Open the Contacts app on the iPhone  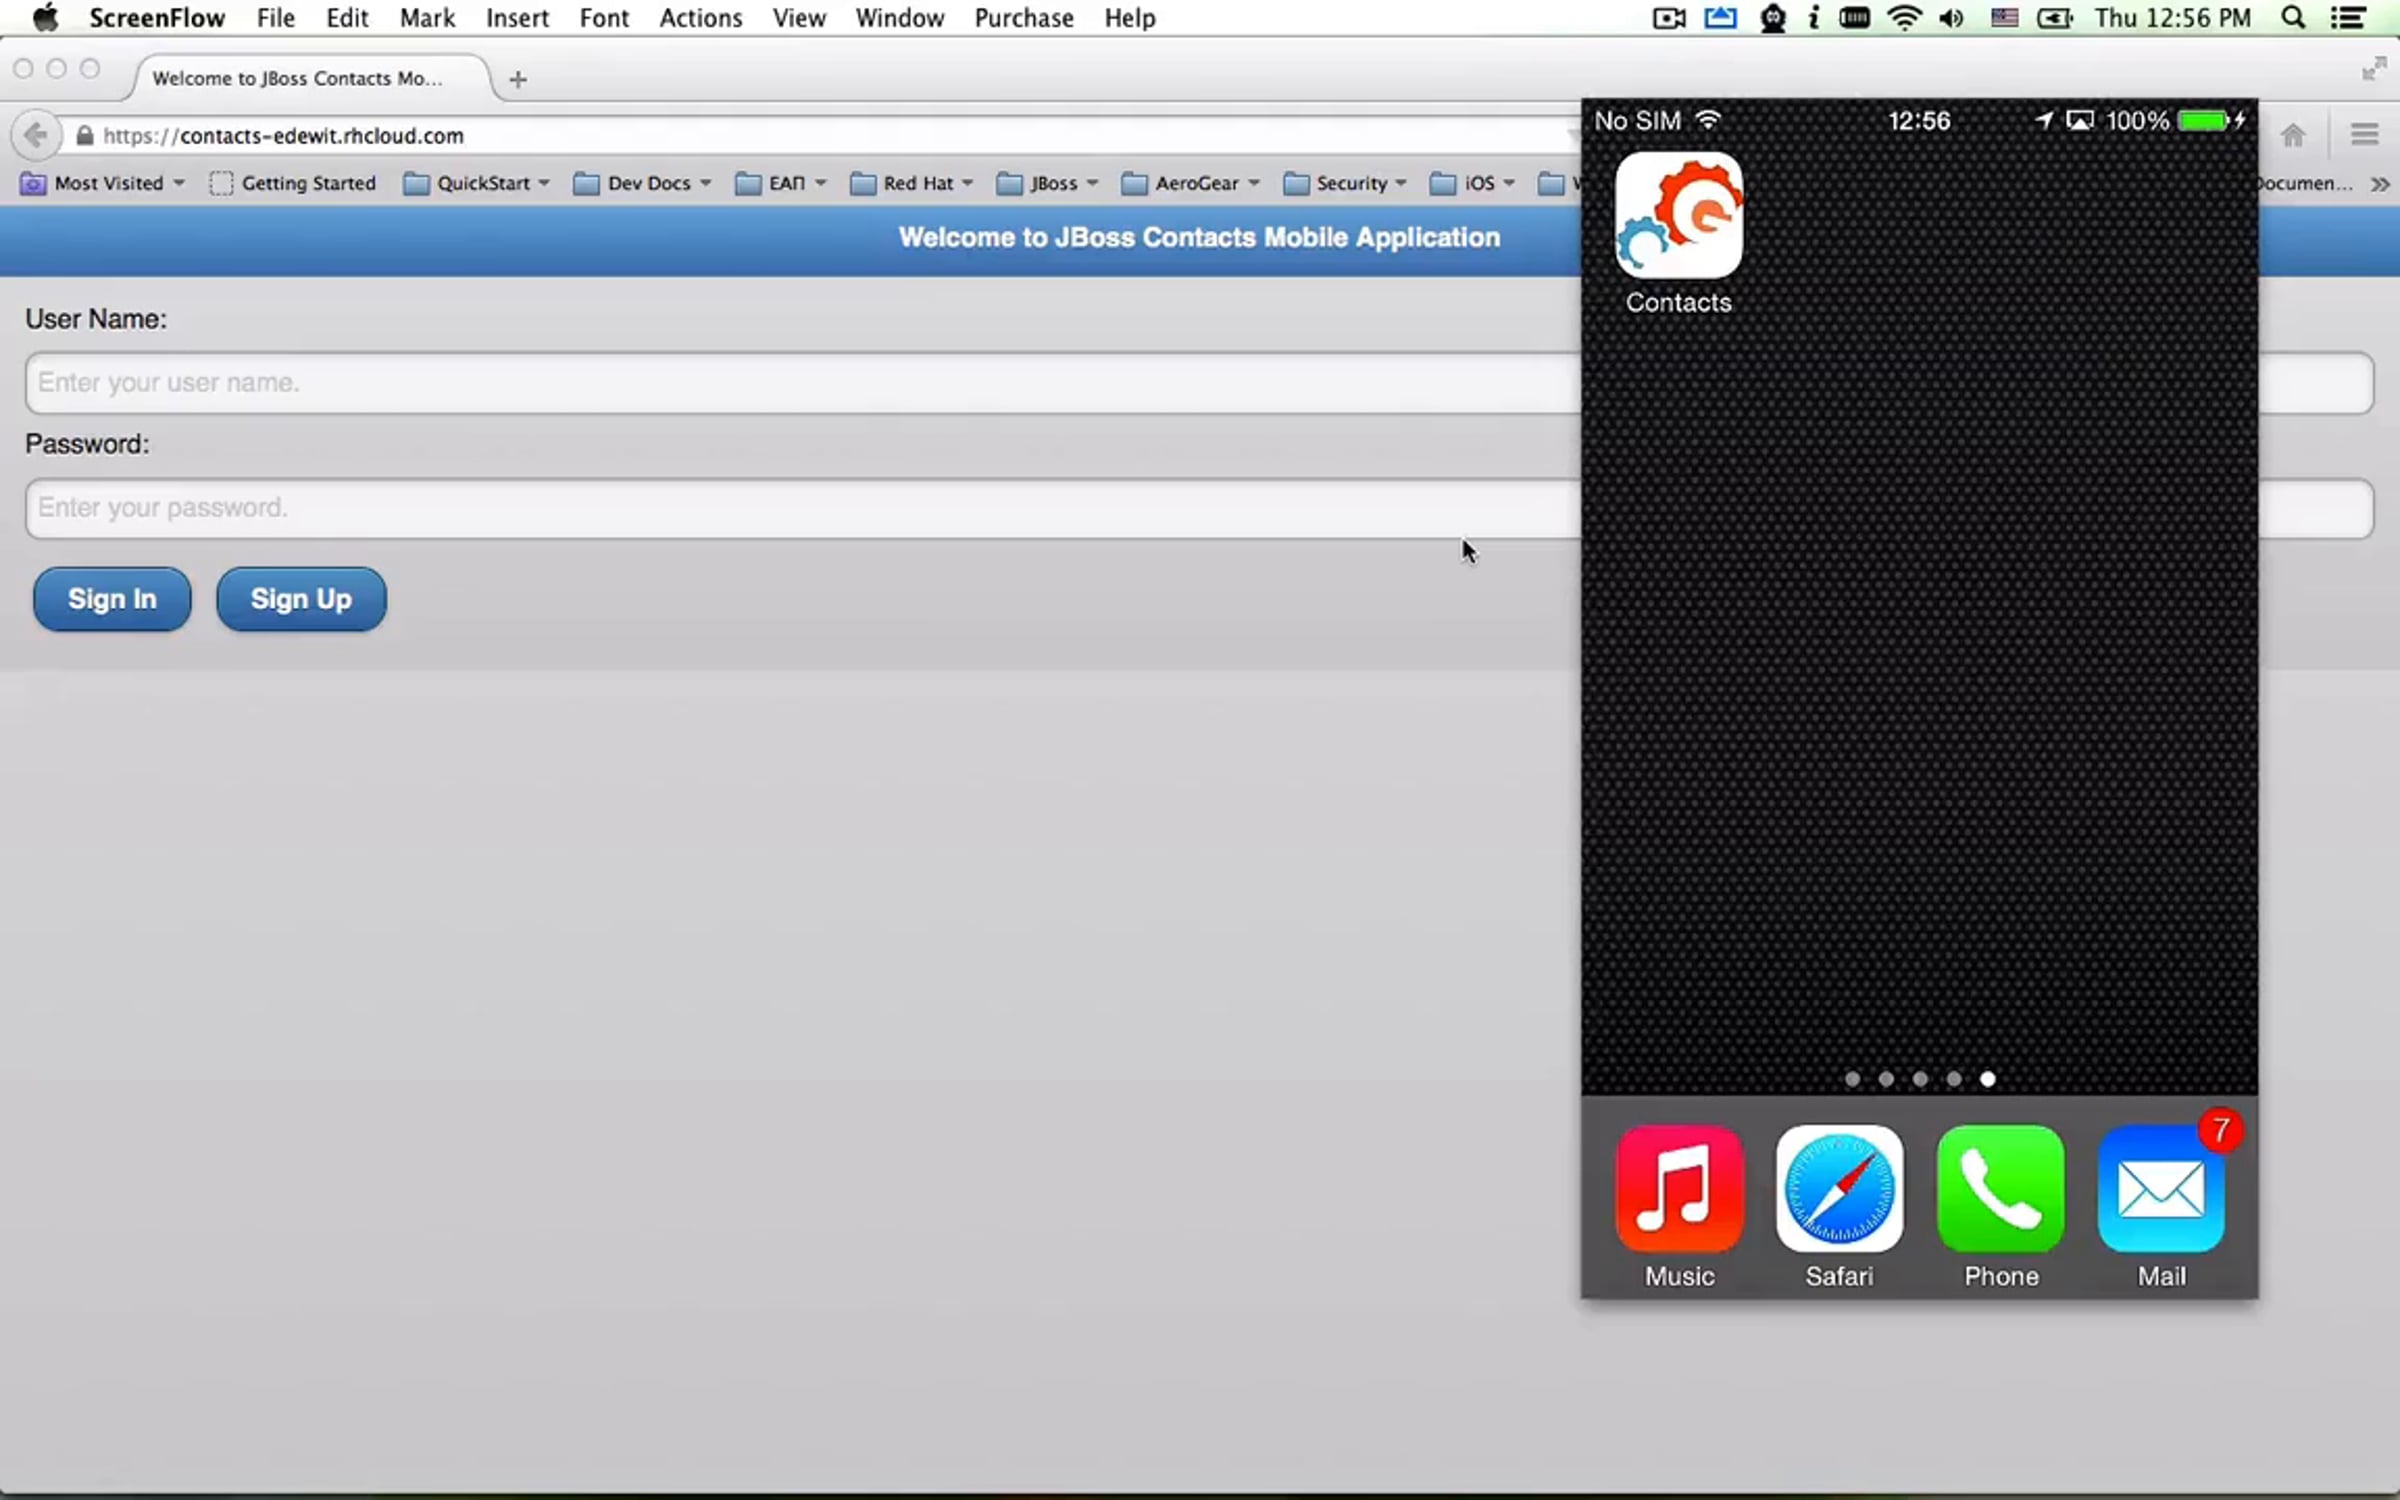tap(1678, 215)
